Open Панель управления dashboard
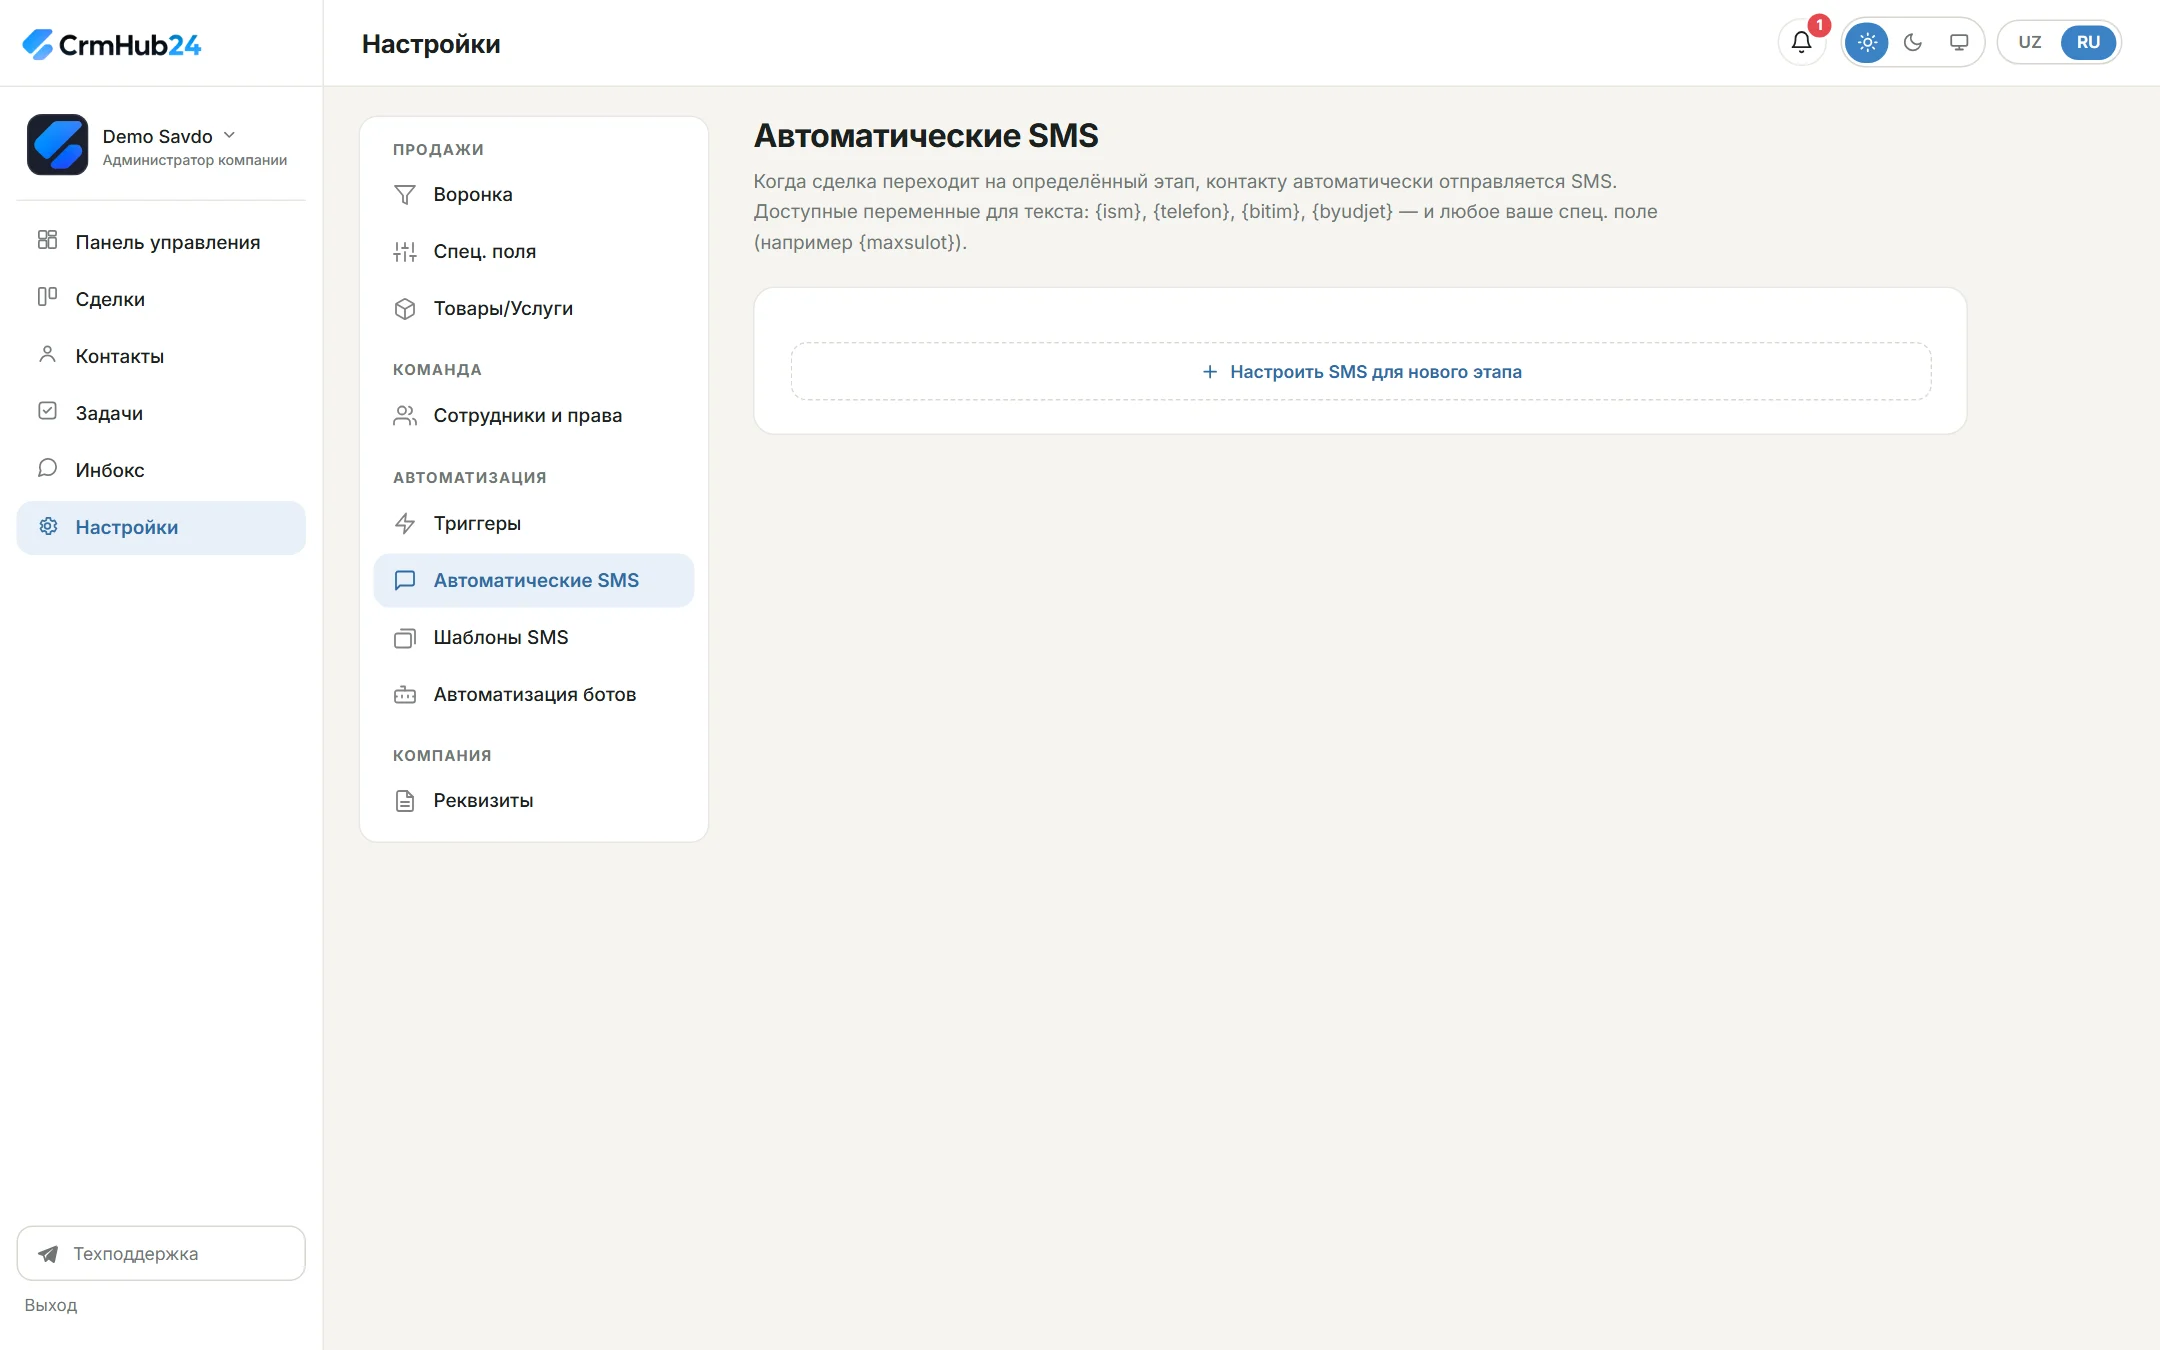Viewport: 2160px width, 1350px height. pyautogui.click(x=161, y=242)
